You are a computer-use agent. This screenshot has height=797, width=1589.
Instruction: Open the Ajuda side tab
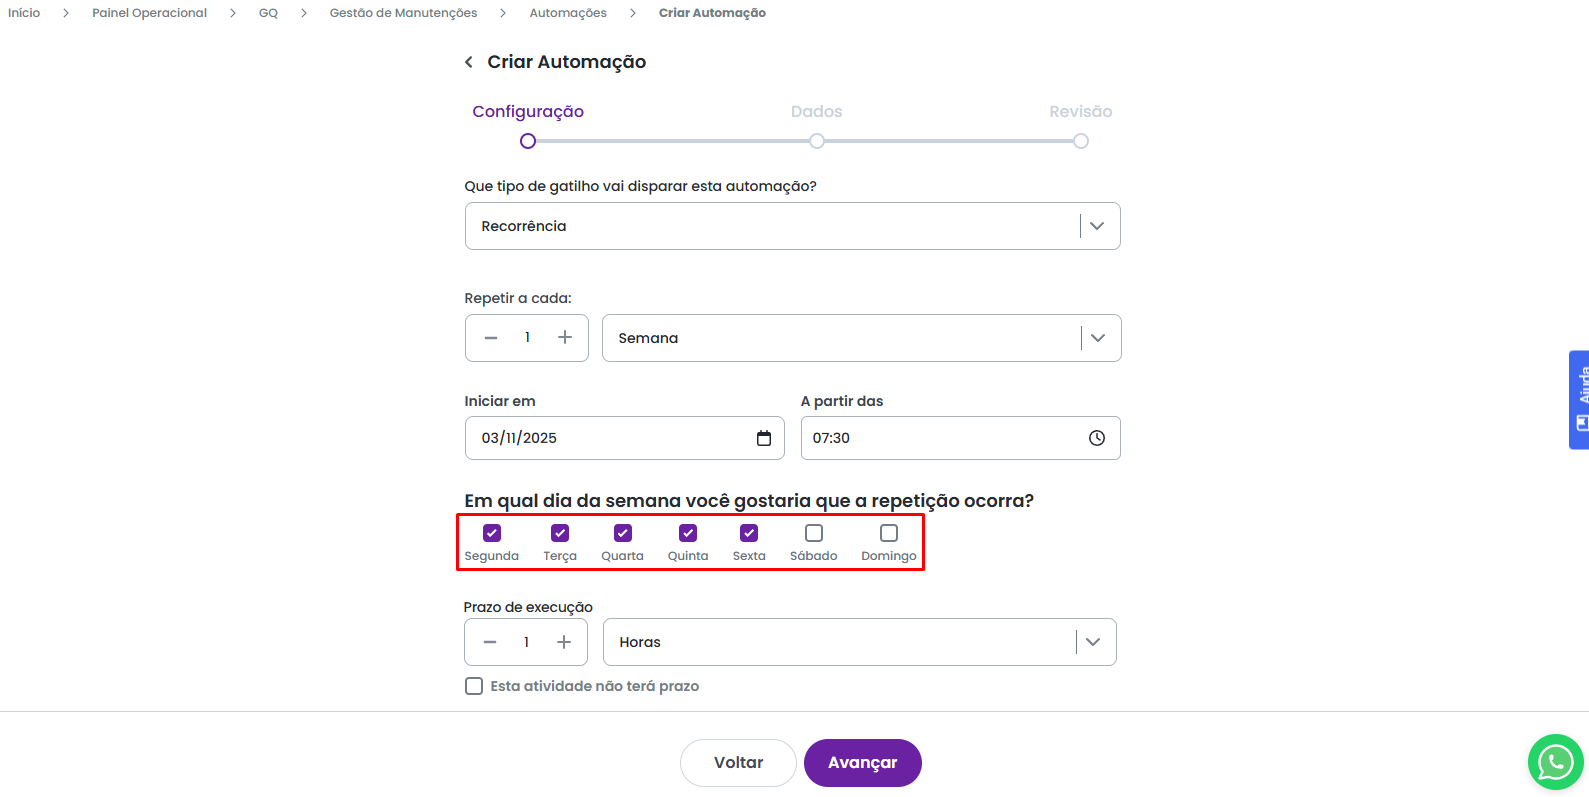(x=1580, y=399)
